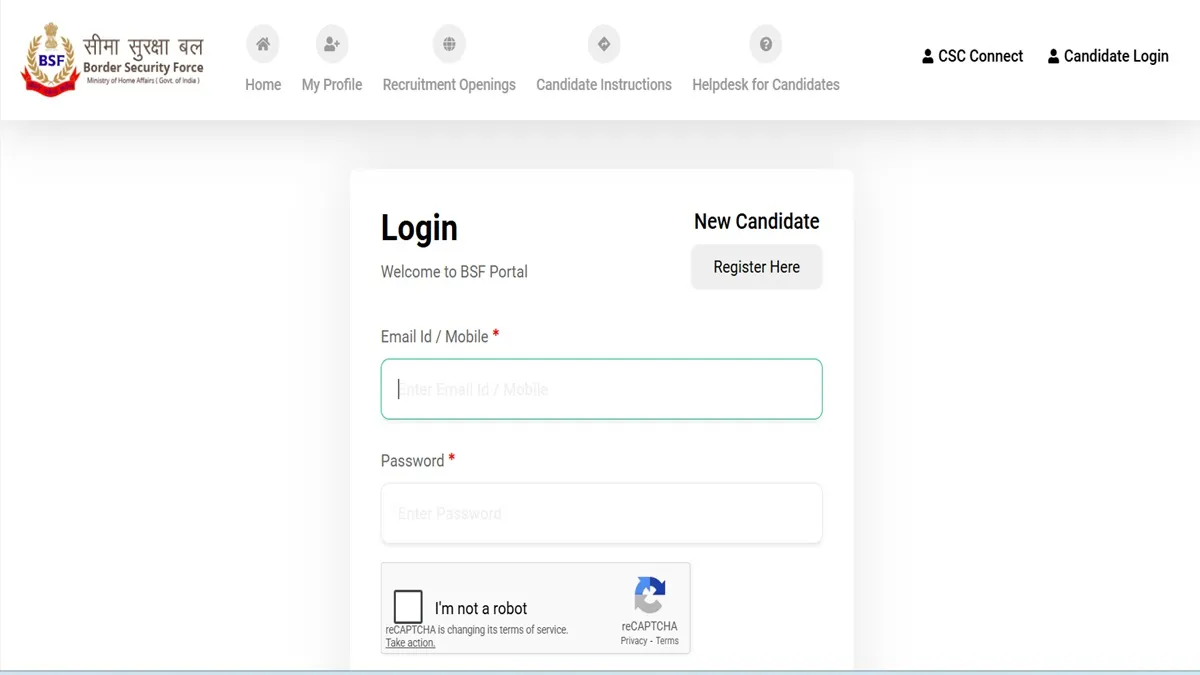
Task: Click the Helpdesk question mark icon
Action: click(766, 44)
